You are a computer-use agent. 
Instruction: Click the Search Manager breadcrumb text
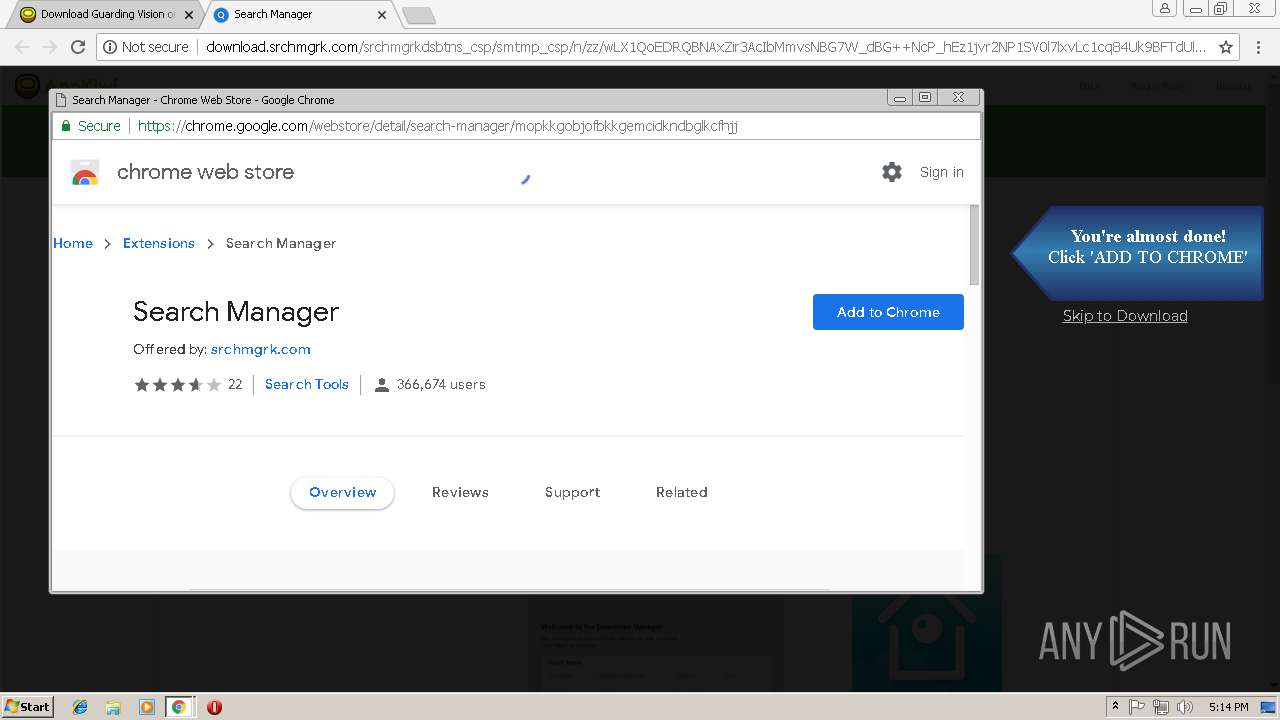281,243
